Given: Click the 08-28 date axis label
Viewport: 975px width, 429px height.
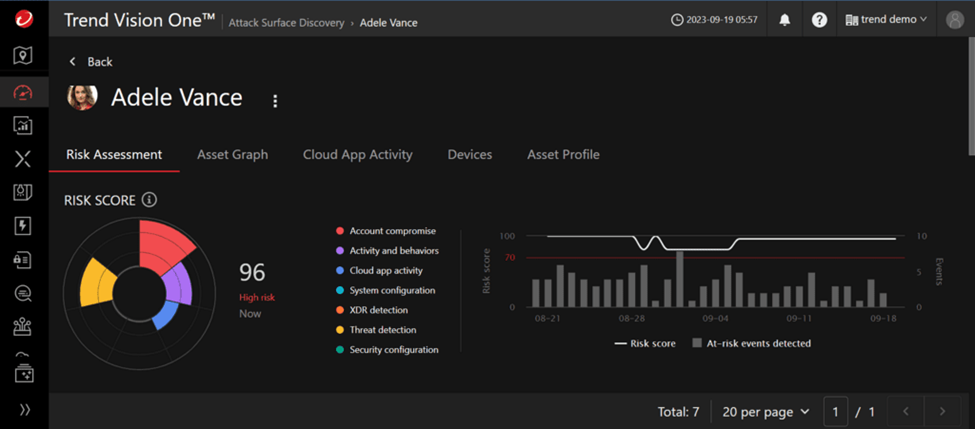Looking at the screenshot, I should (631, 318).
